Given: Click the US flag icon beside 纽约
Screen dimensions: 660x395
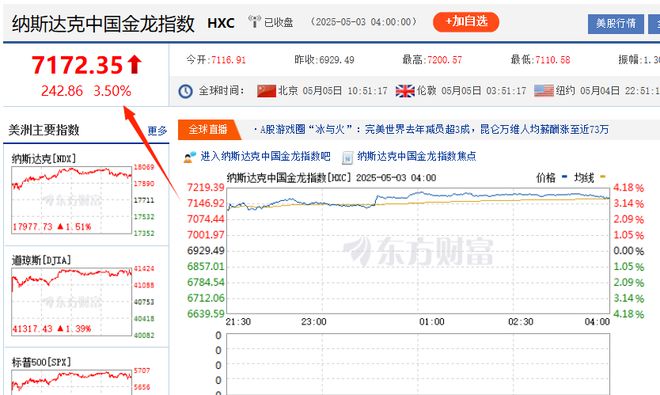Looking at the screenshot, I should click(x=544, y=91).
